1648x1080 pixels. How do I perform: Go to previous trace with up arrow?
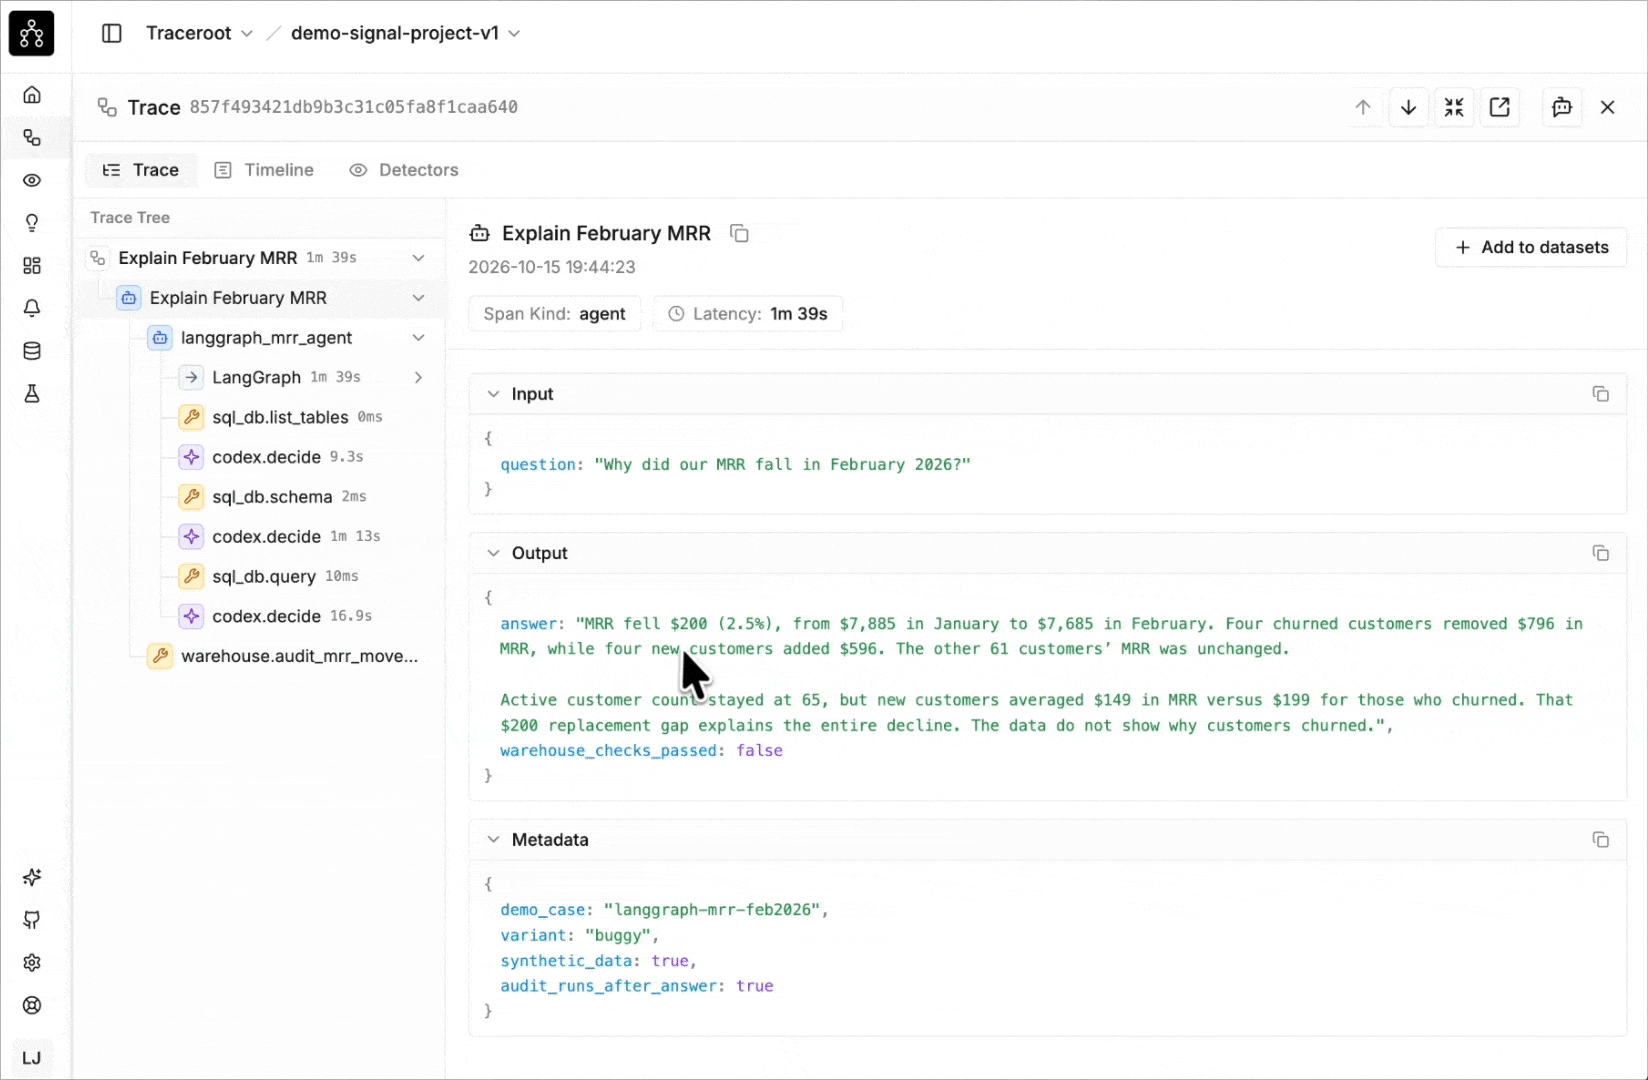(x=1363, y=107)
